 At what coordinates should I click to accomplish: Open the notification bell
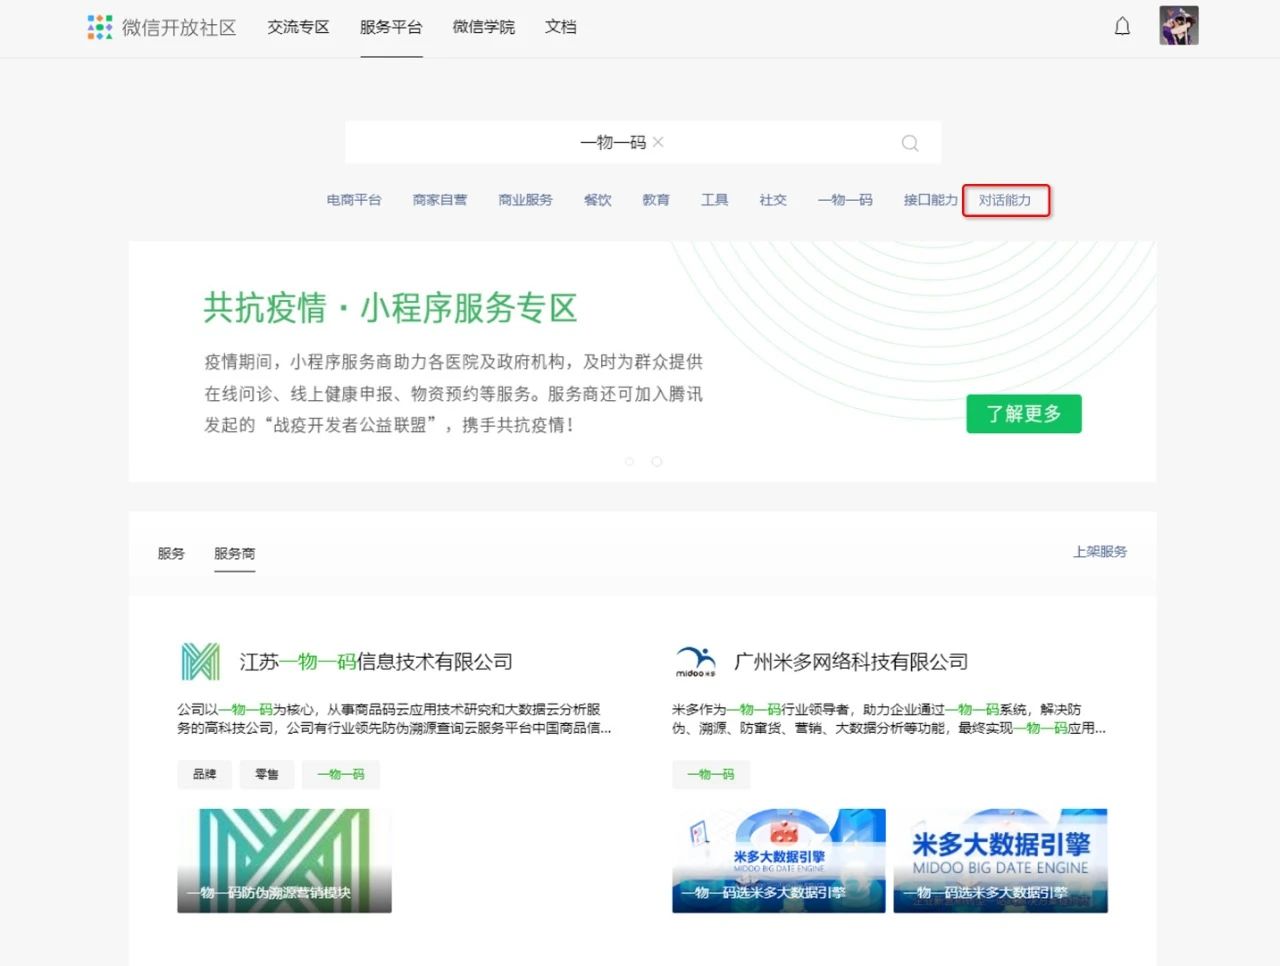(1122, 27)
